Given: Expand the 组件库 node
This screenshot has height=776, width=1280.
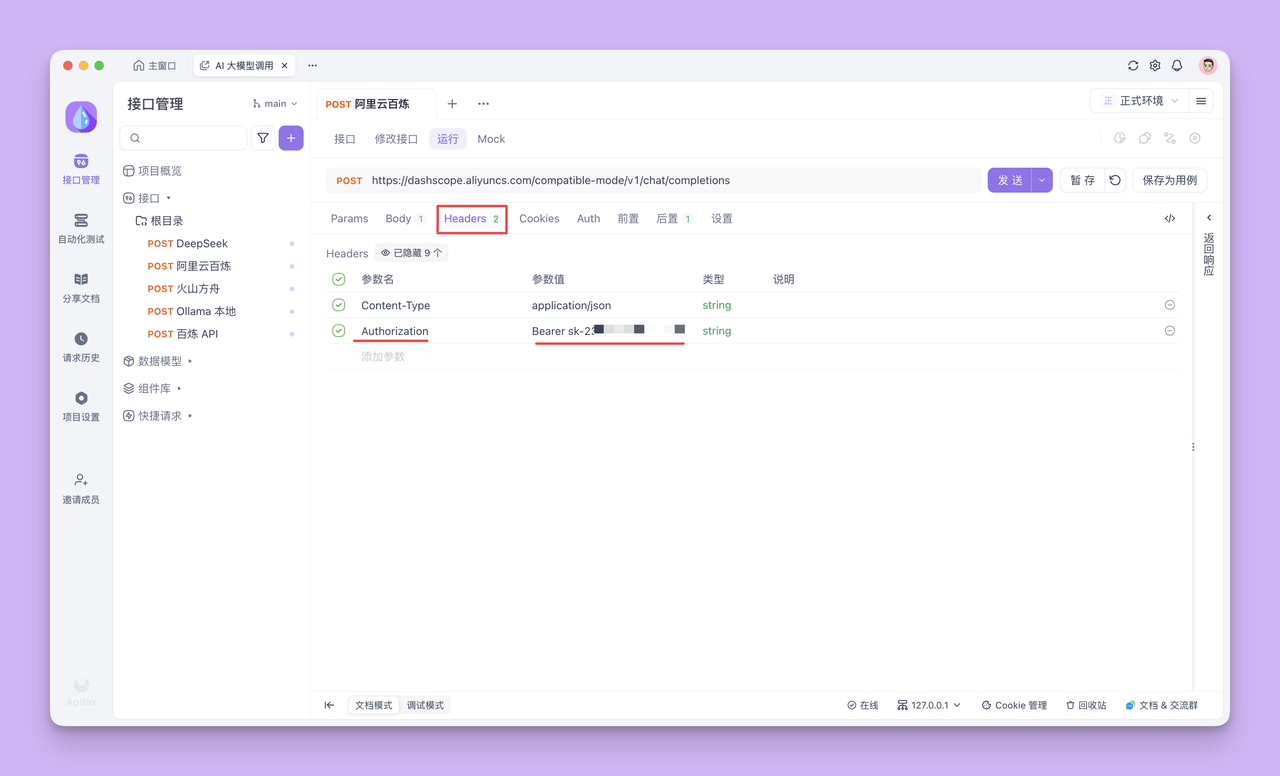Looking at the screenshot, I should coord(179,388).
